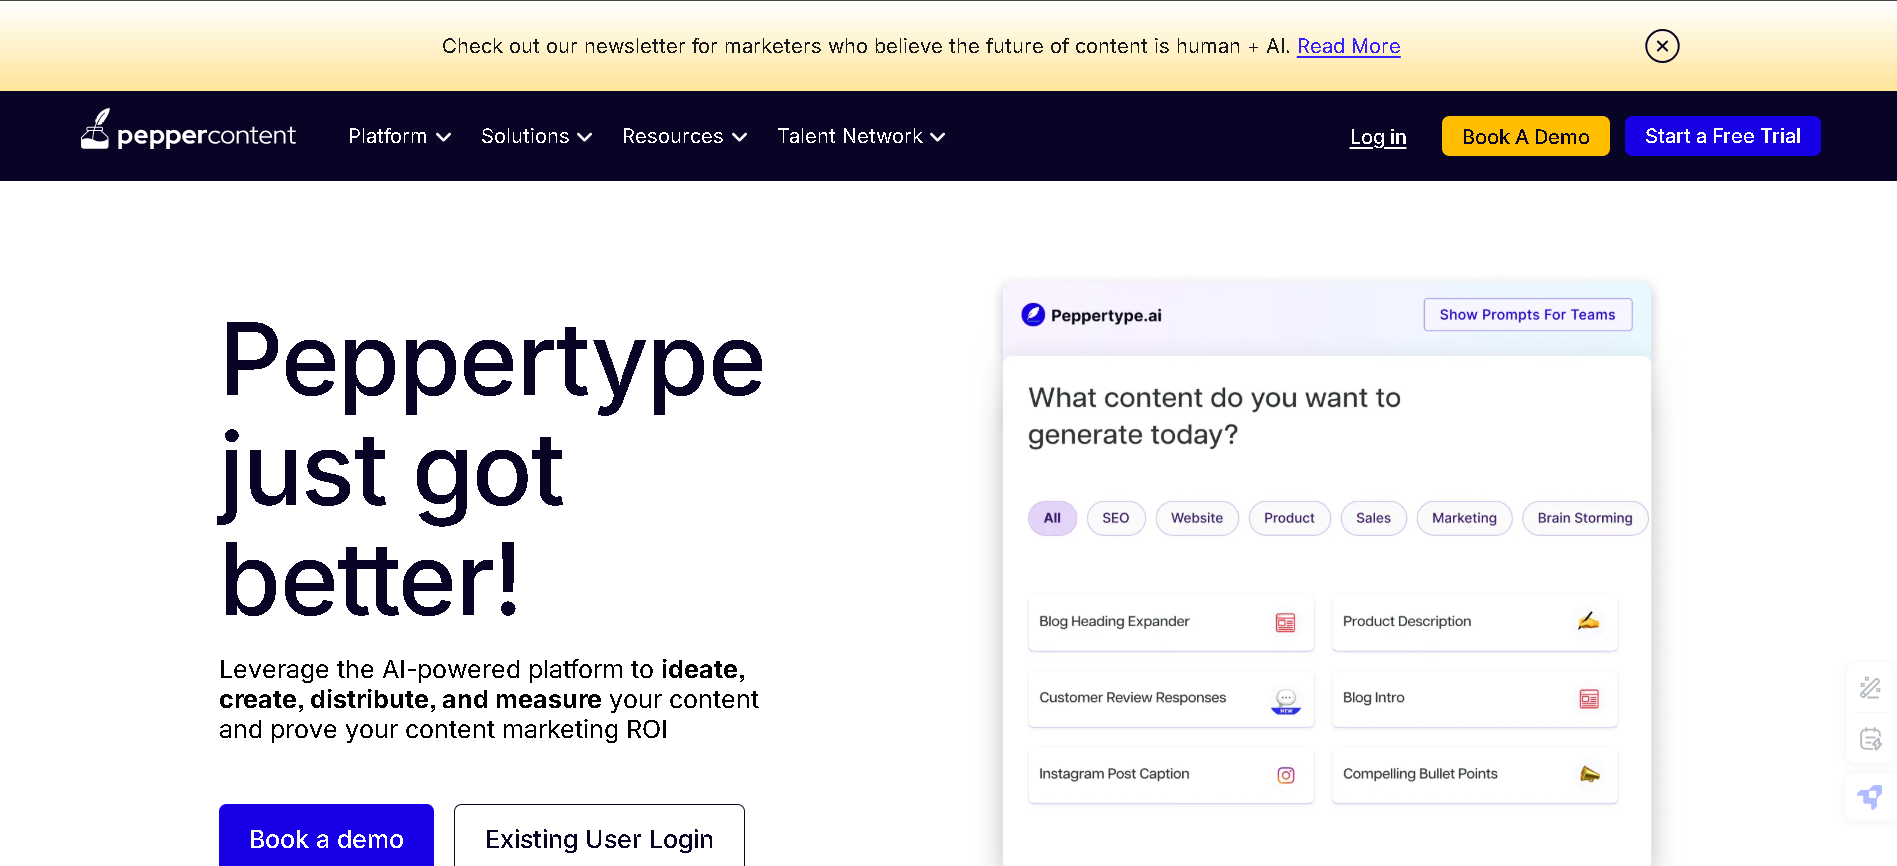
Task: Click the Peppertype.ai feather logo icon
Action: coord(1033,315)
